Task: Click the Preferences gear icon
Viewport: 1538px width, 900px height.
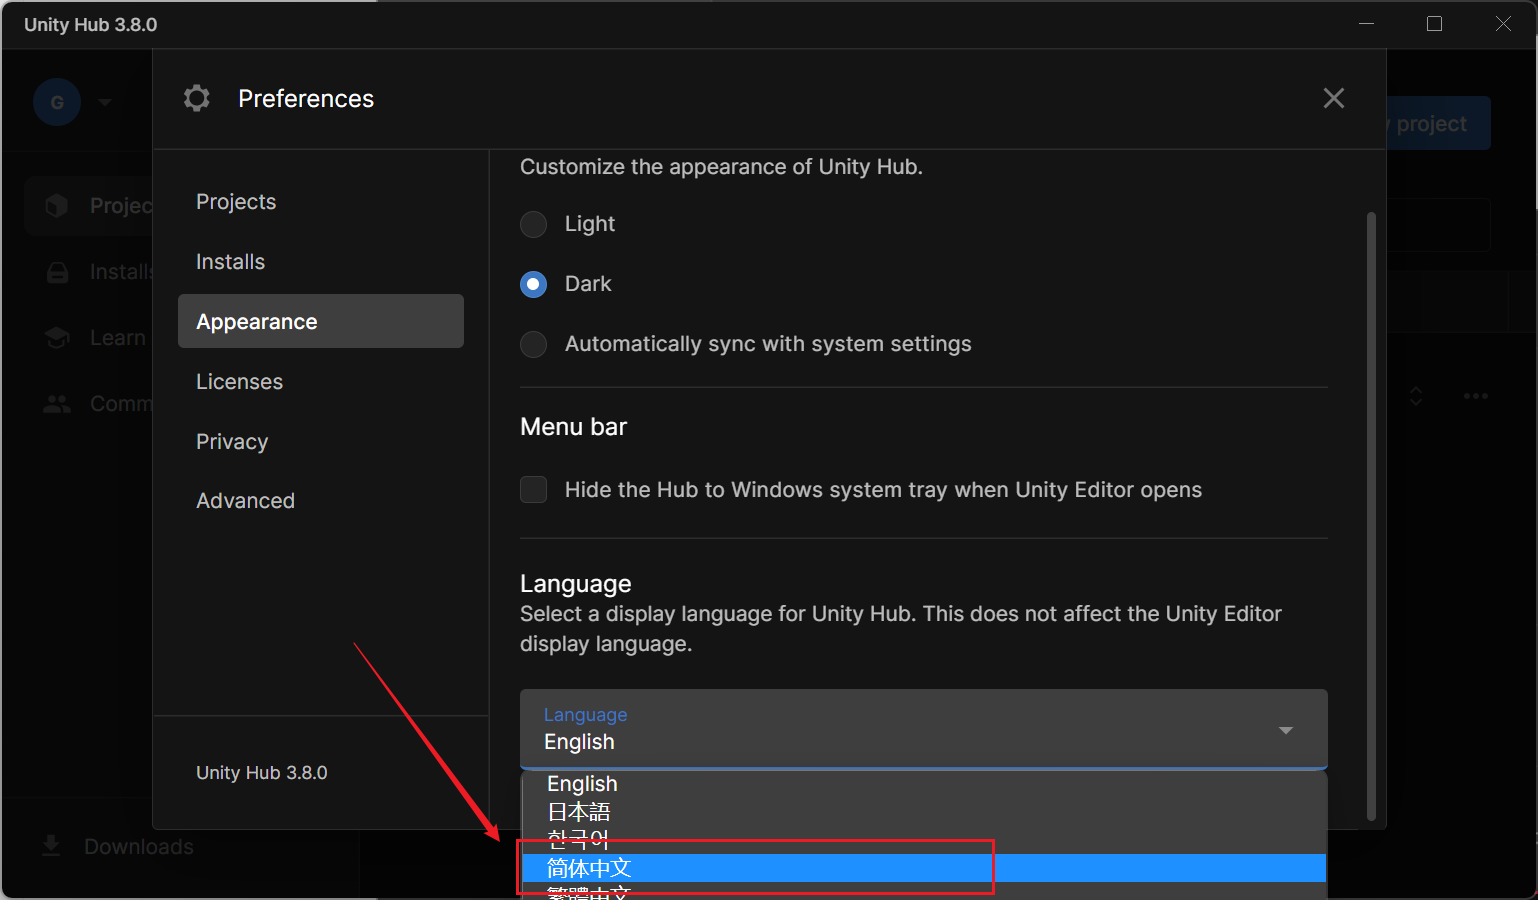Action: (197, 98)
